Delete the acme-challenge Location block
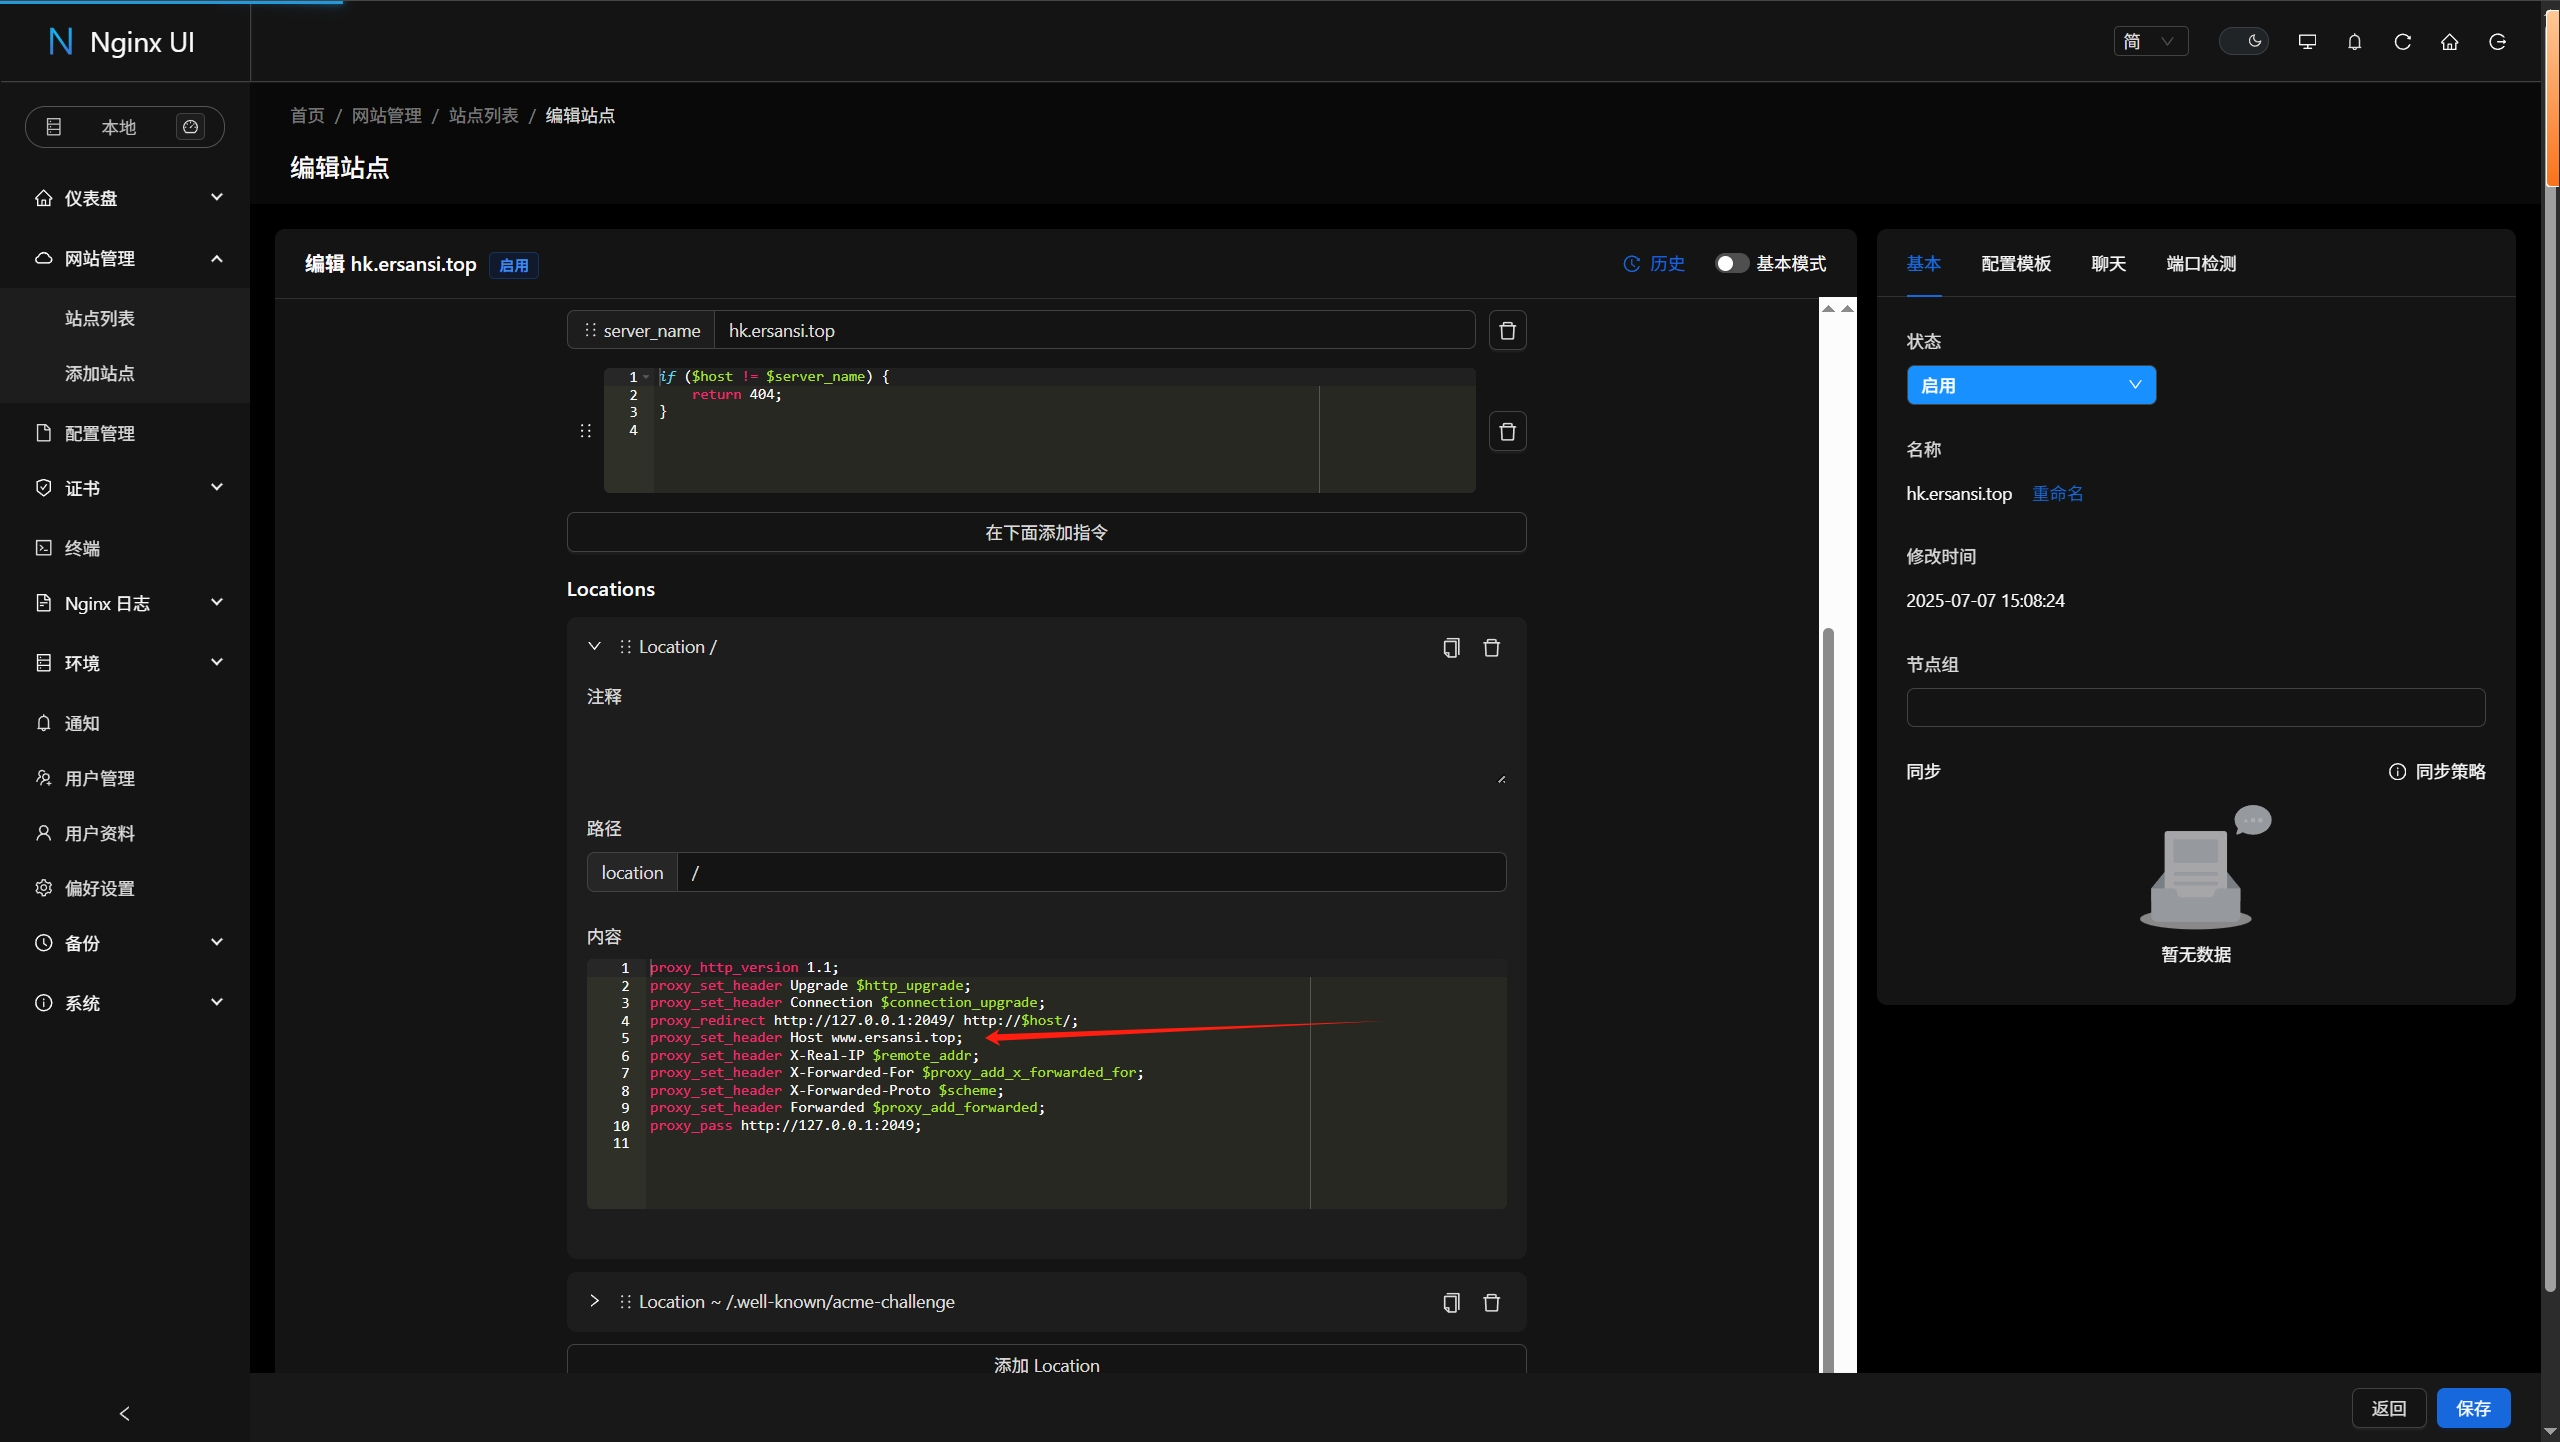The height and width of the screenshot is (1442, 2560). [x=1491, y=1302]
